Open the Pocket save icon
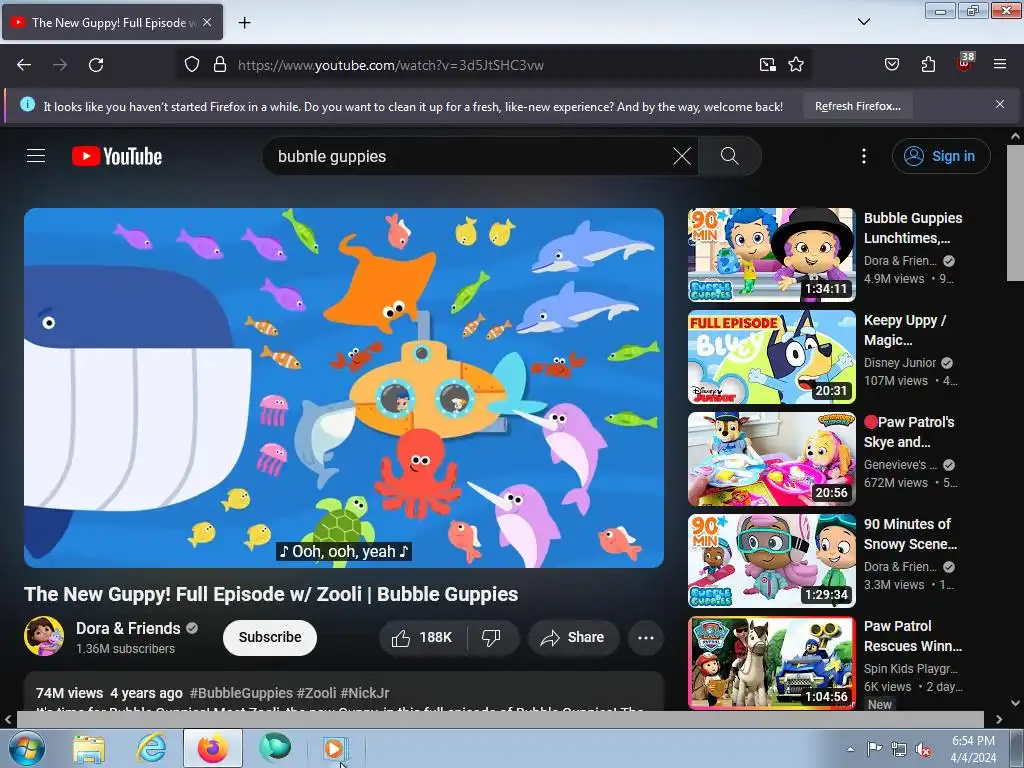 tap(891, 65)
